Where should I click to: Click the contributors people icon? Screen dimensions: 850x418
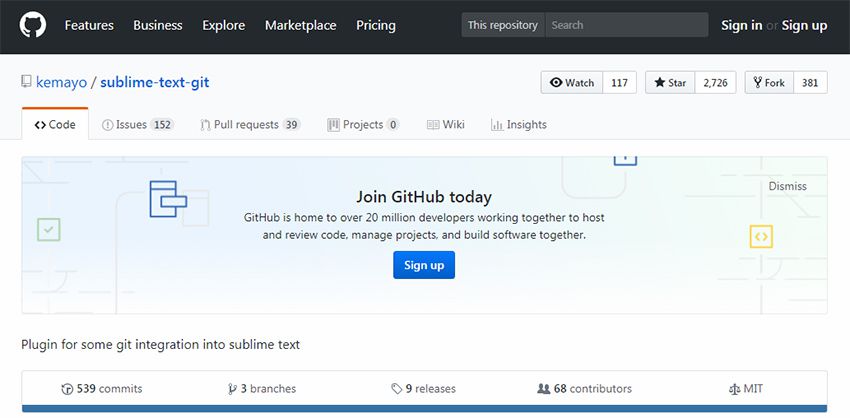click(x=543, y=389)
